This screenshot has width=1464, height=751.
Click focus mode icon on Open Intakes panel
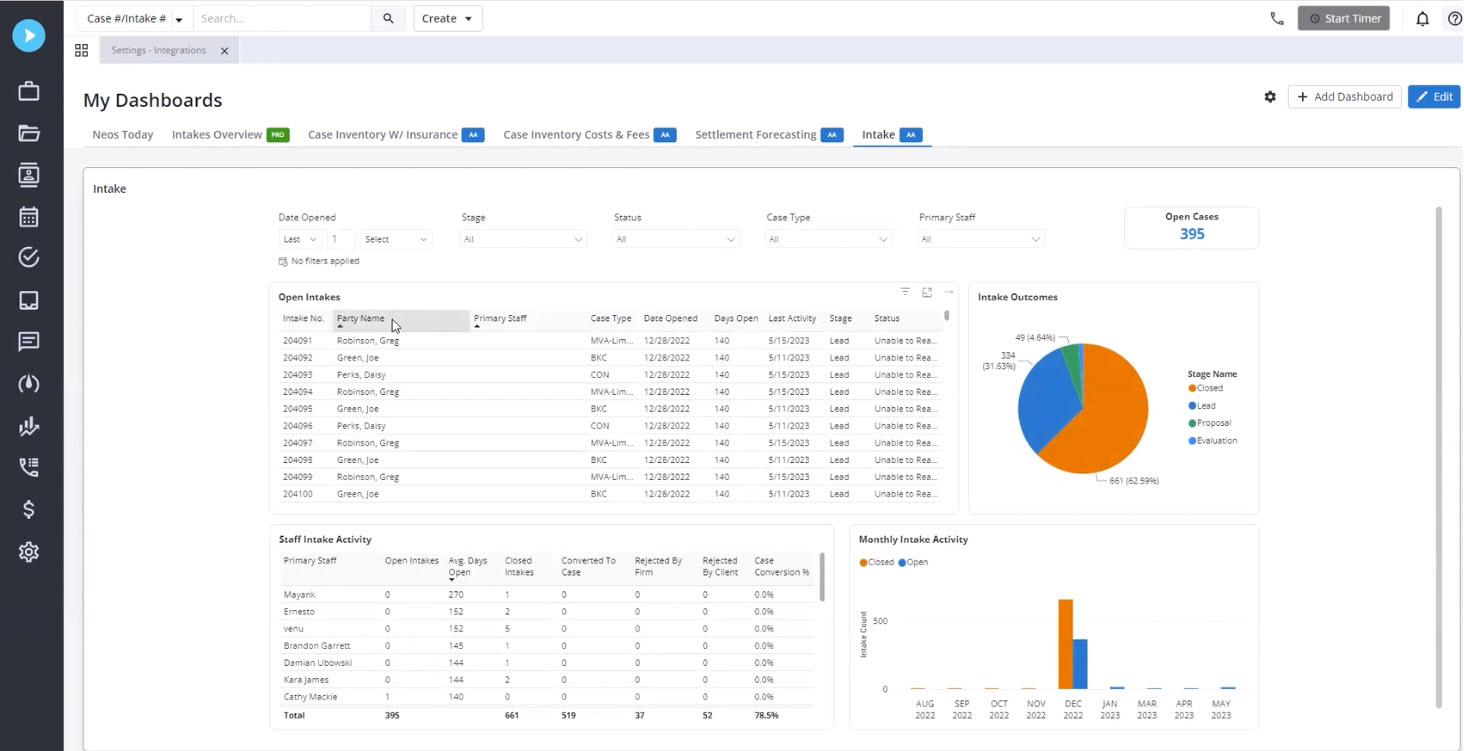[x=927, y=292]
